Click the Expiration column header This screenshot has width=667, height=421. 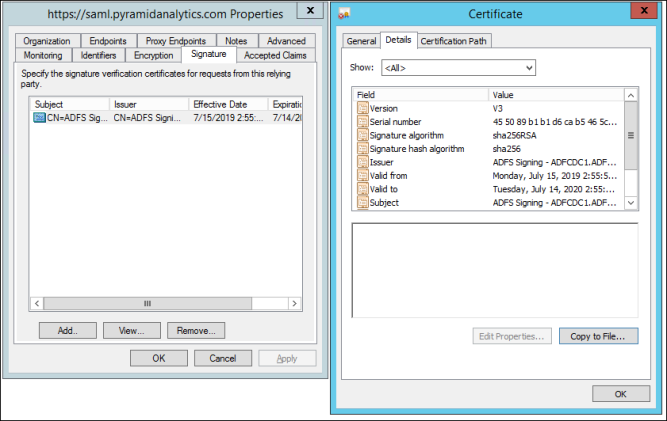(285, 104)
